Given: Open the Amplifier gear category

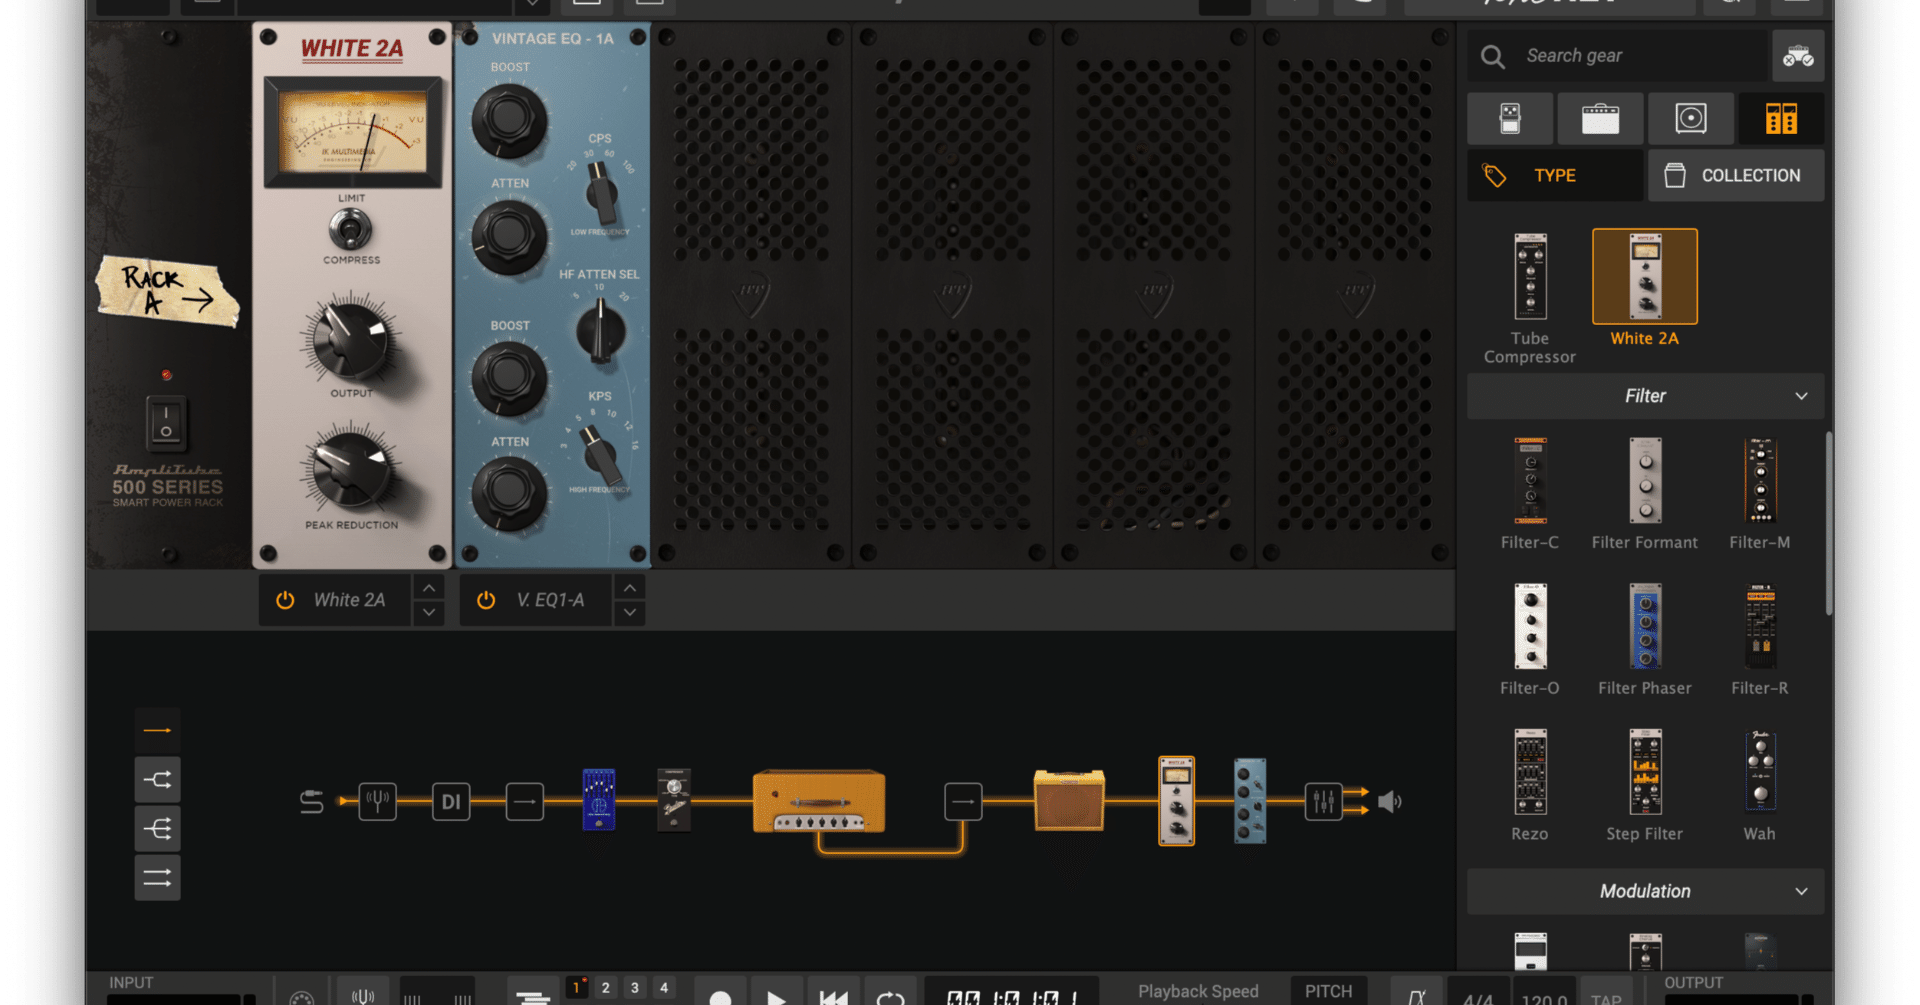Looking at the screenshot, I should click(x=1600, y=118).
